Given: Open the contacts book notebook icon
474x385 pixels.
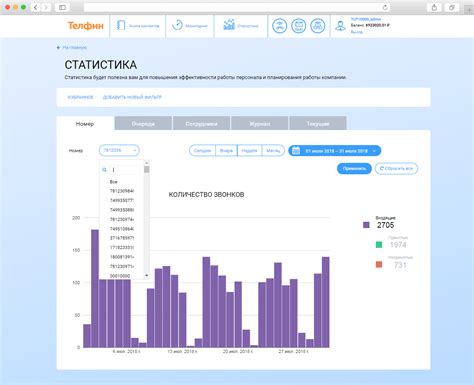Looking at the screenshot, I should pos(121,25).
